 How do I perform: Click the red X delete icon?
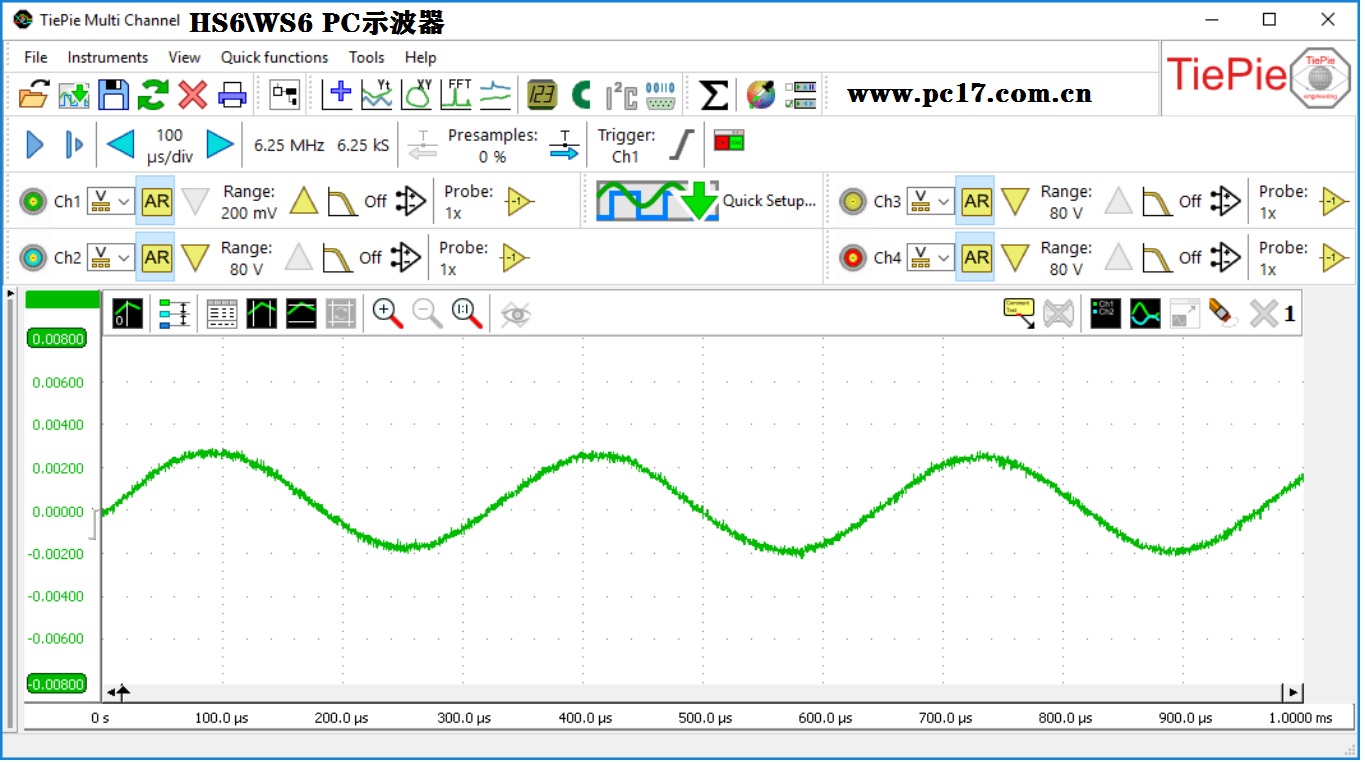click(192, 95)
